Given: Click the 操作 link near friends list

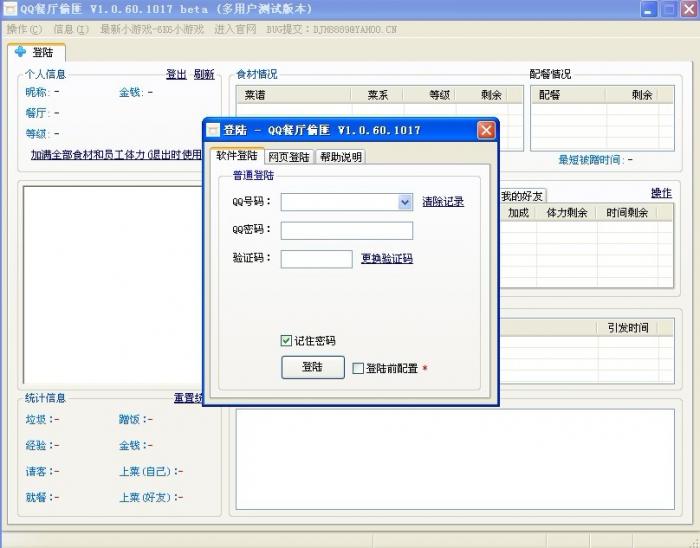Looking at the screenshot, I should coord(661,193).
